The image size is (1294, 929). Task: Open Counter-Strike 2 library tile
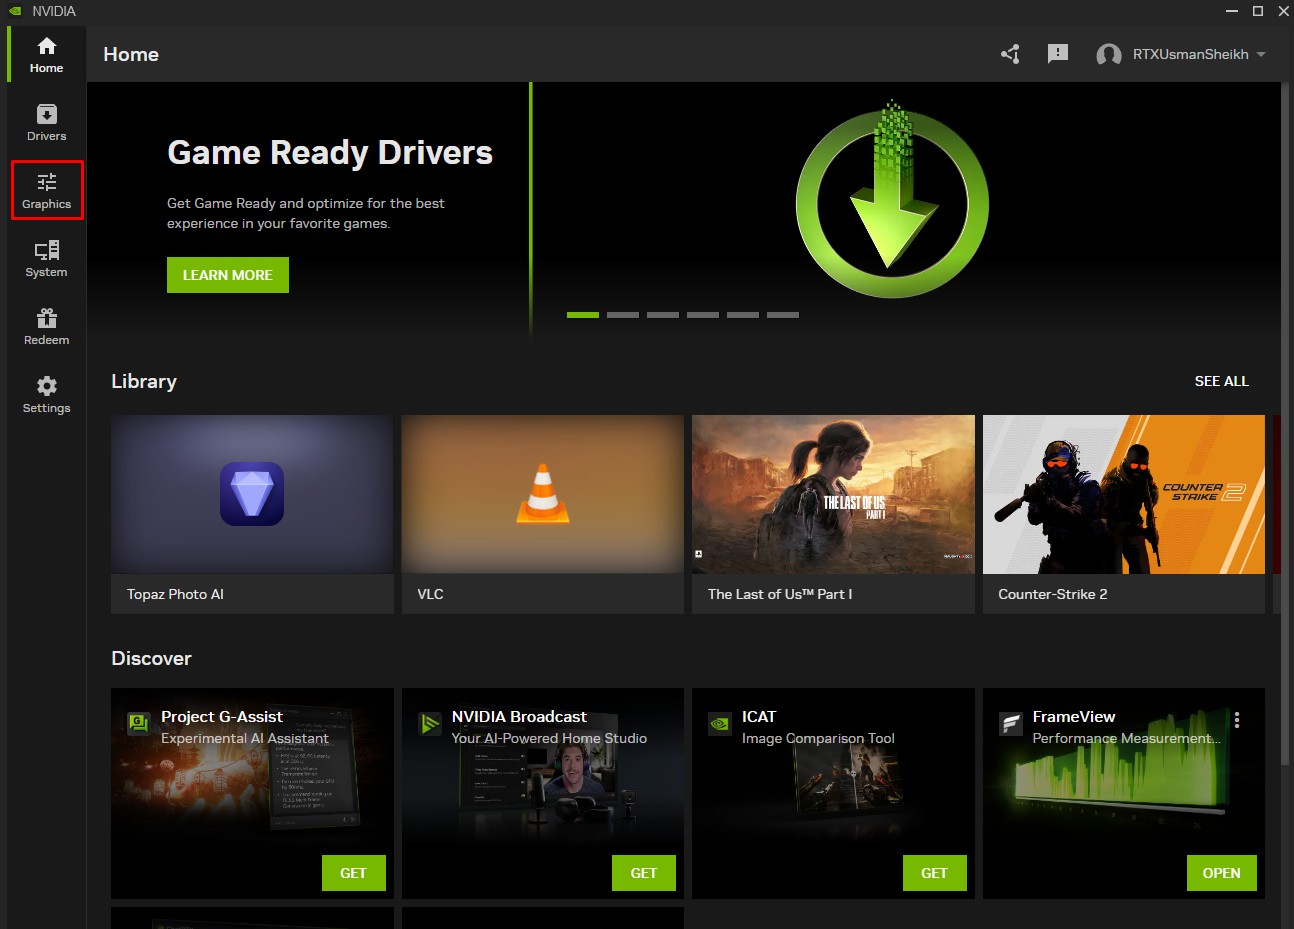click(1124, 514)
